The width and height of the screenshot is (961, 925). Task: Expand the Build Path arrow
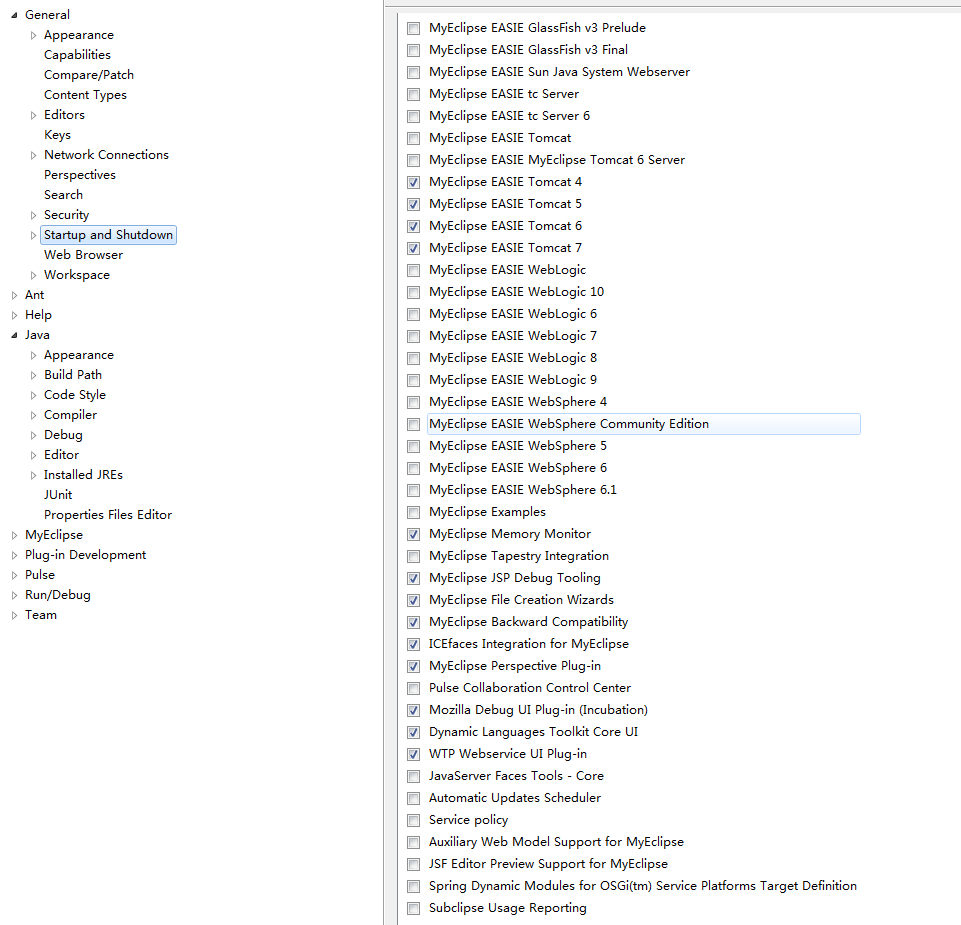click(33, 375)
